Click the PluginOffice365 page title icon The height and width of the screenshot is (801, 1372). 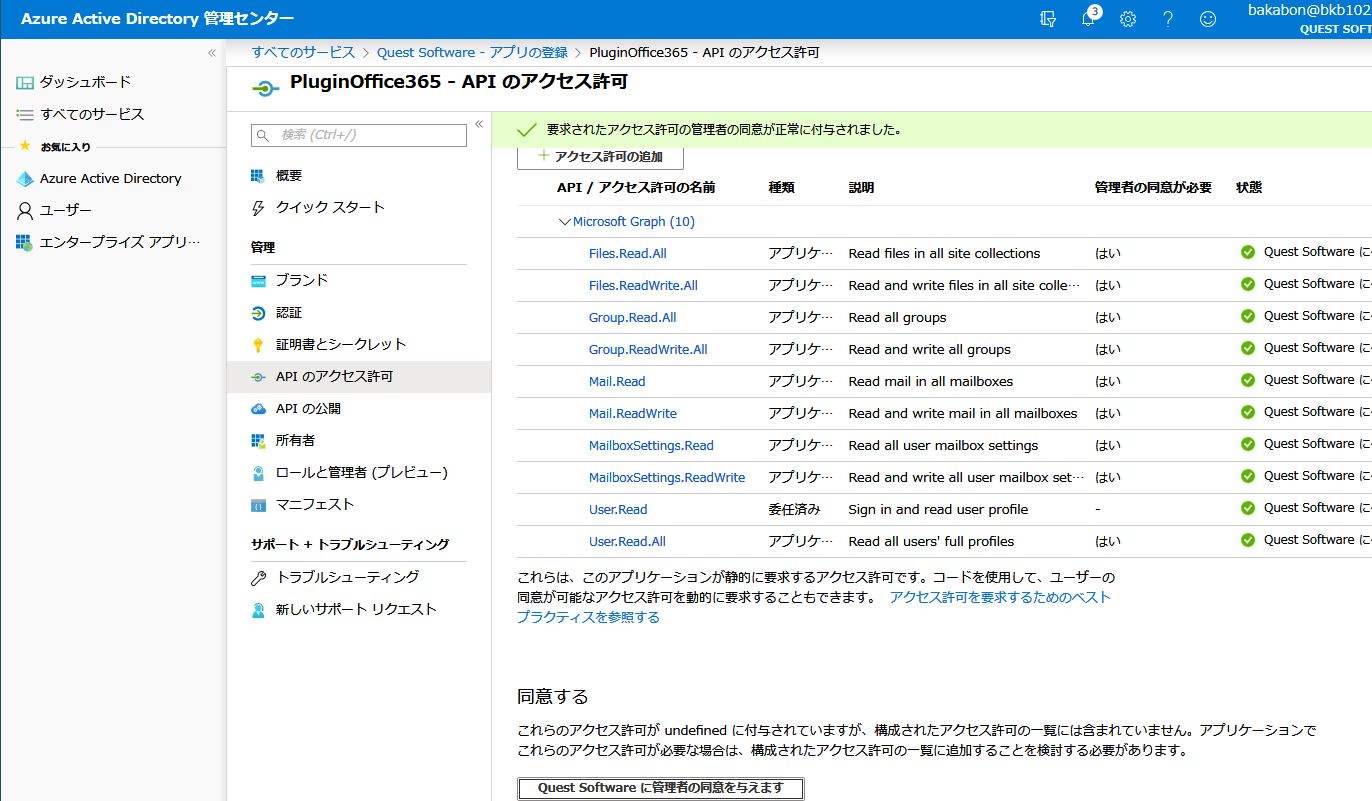264,88
